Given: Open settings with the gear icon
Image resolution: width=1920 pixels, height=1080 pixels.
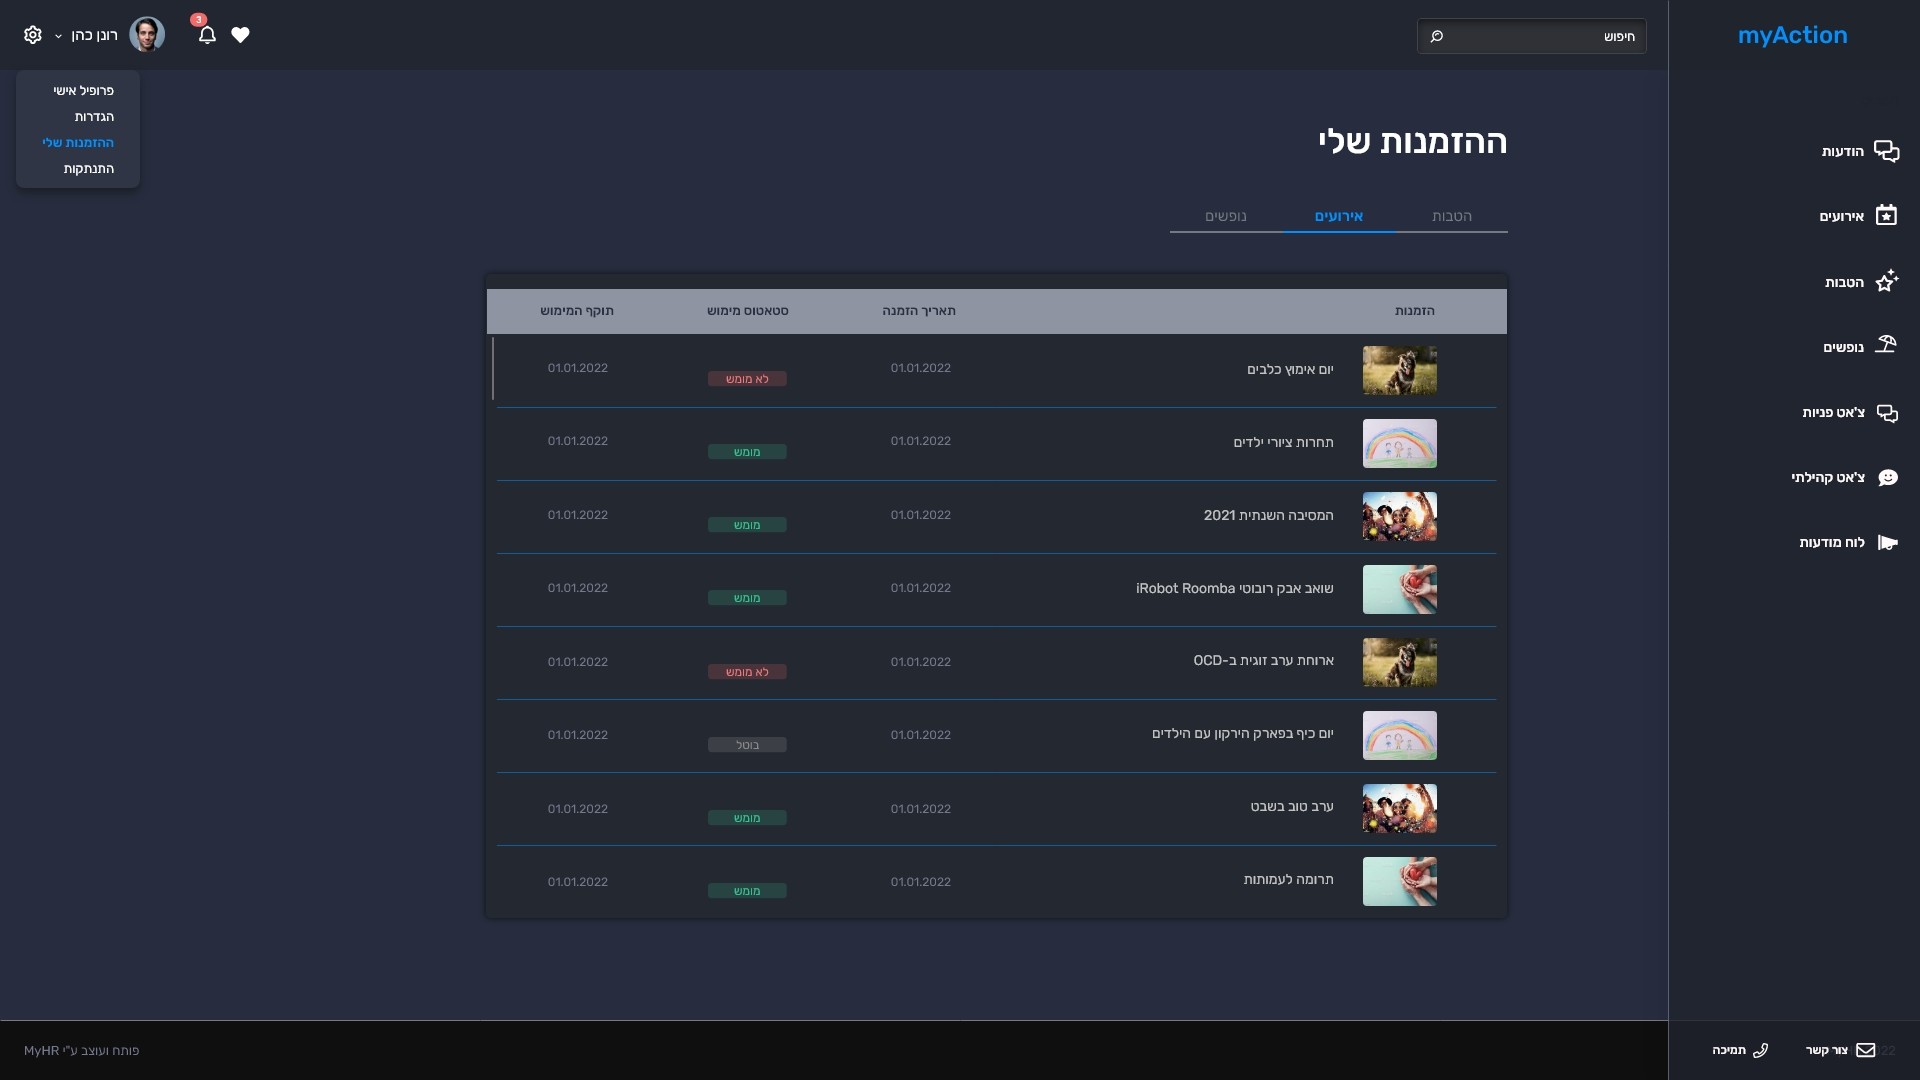Looking at the screenshot, I should [32, 35].
